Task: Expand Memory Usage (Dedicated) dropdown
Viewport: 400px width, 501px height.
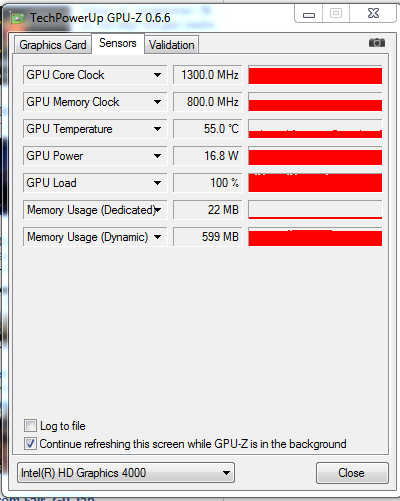Action: 158,210
